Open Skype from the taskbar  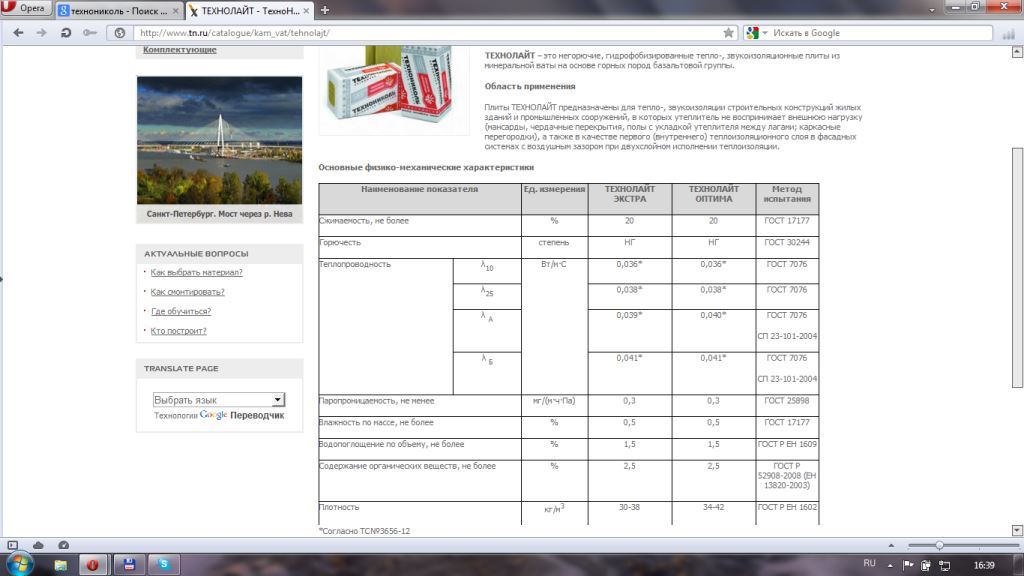tap(163, 564)
